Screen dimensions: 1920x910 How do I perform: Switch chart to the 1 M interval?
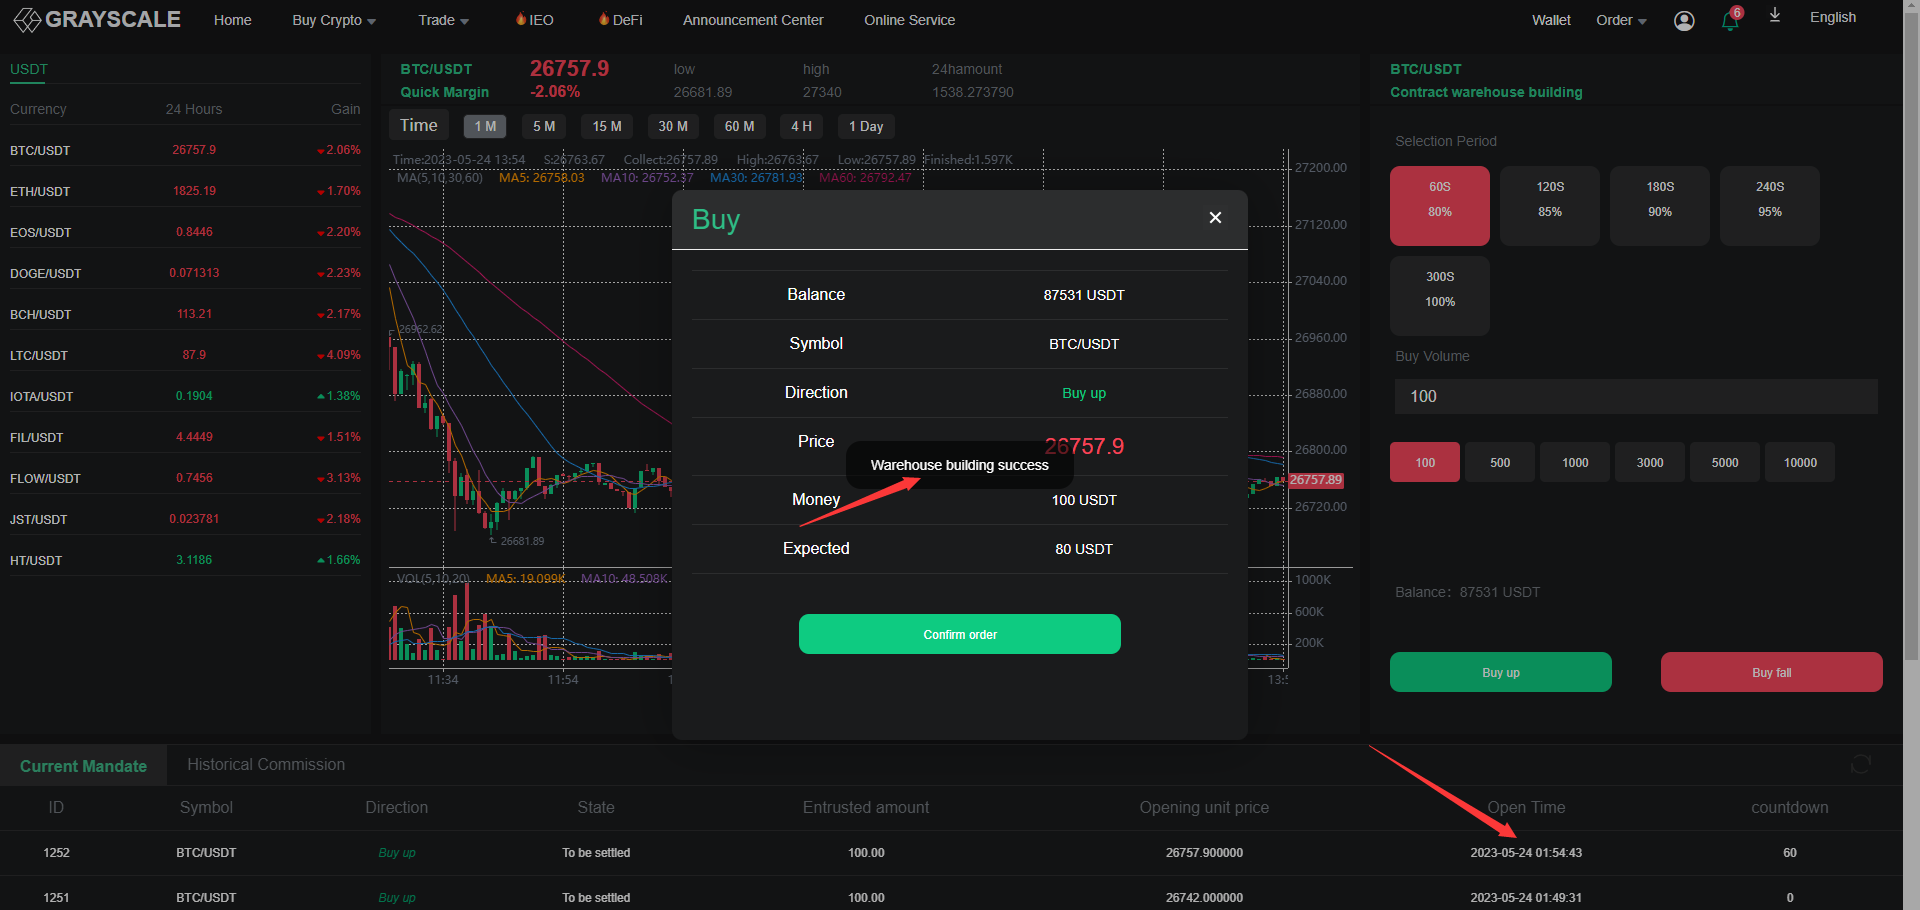point(485,126)
